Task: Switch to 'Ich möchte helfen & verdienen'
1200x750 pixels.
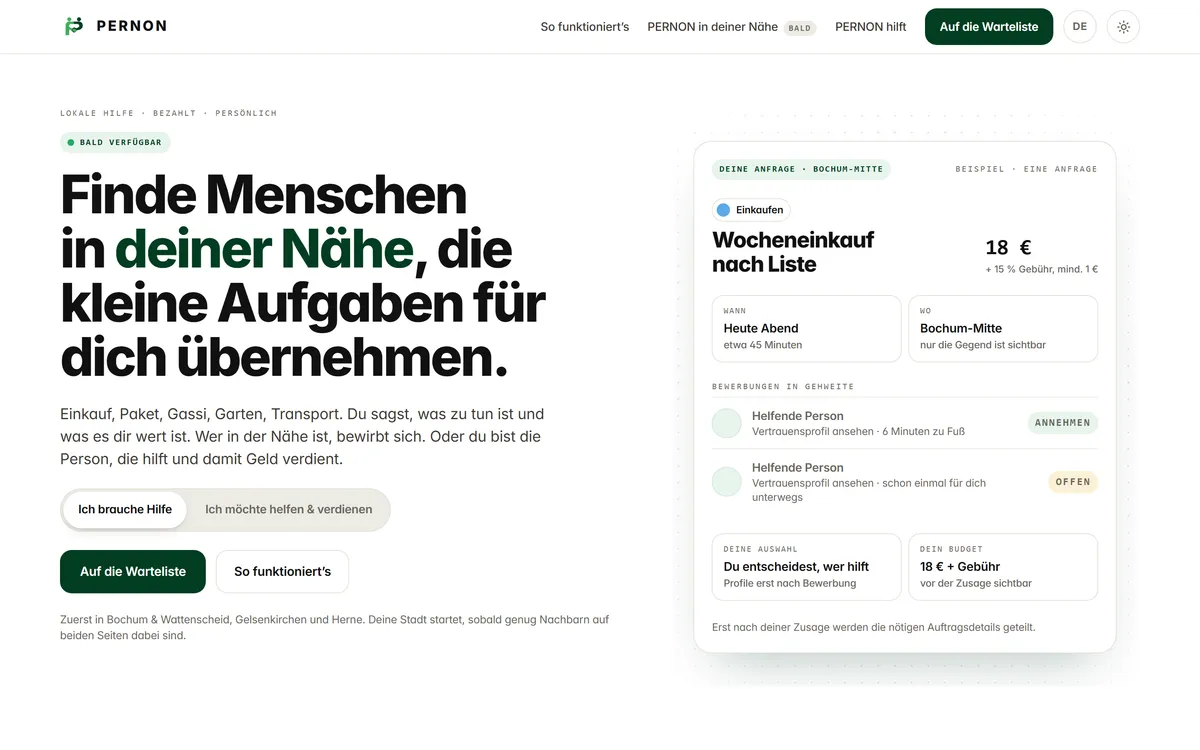Action: tap(289, 509)
